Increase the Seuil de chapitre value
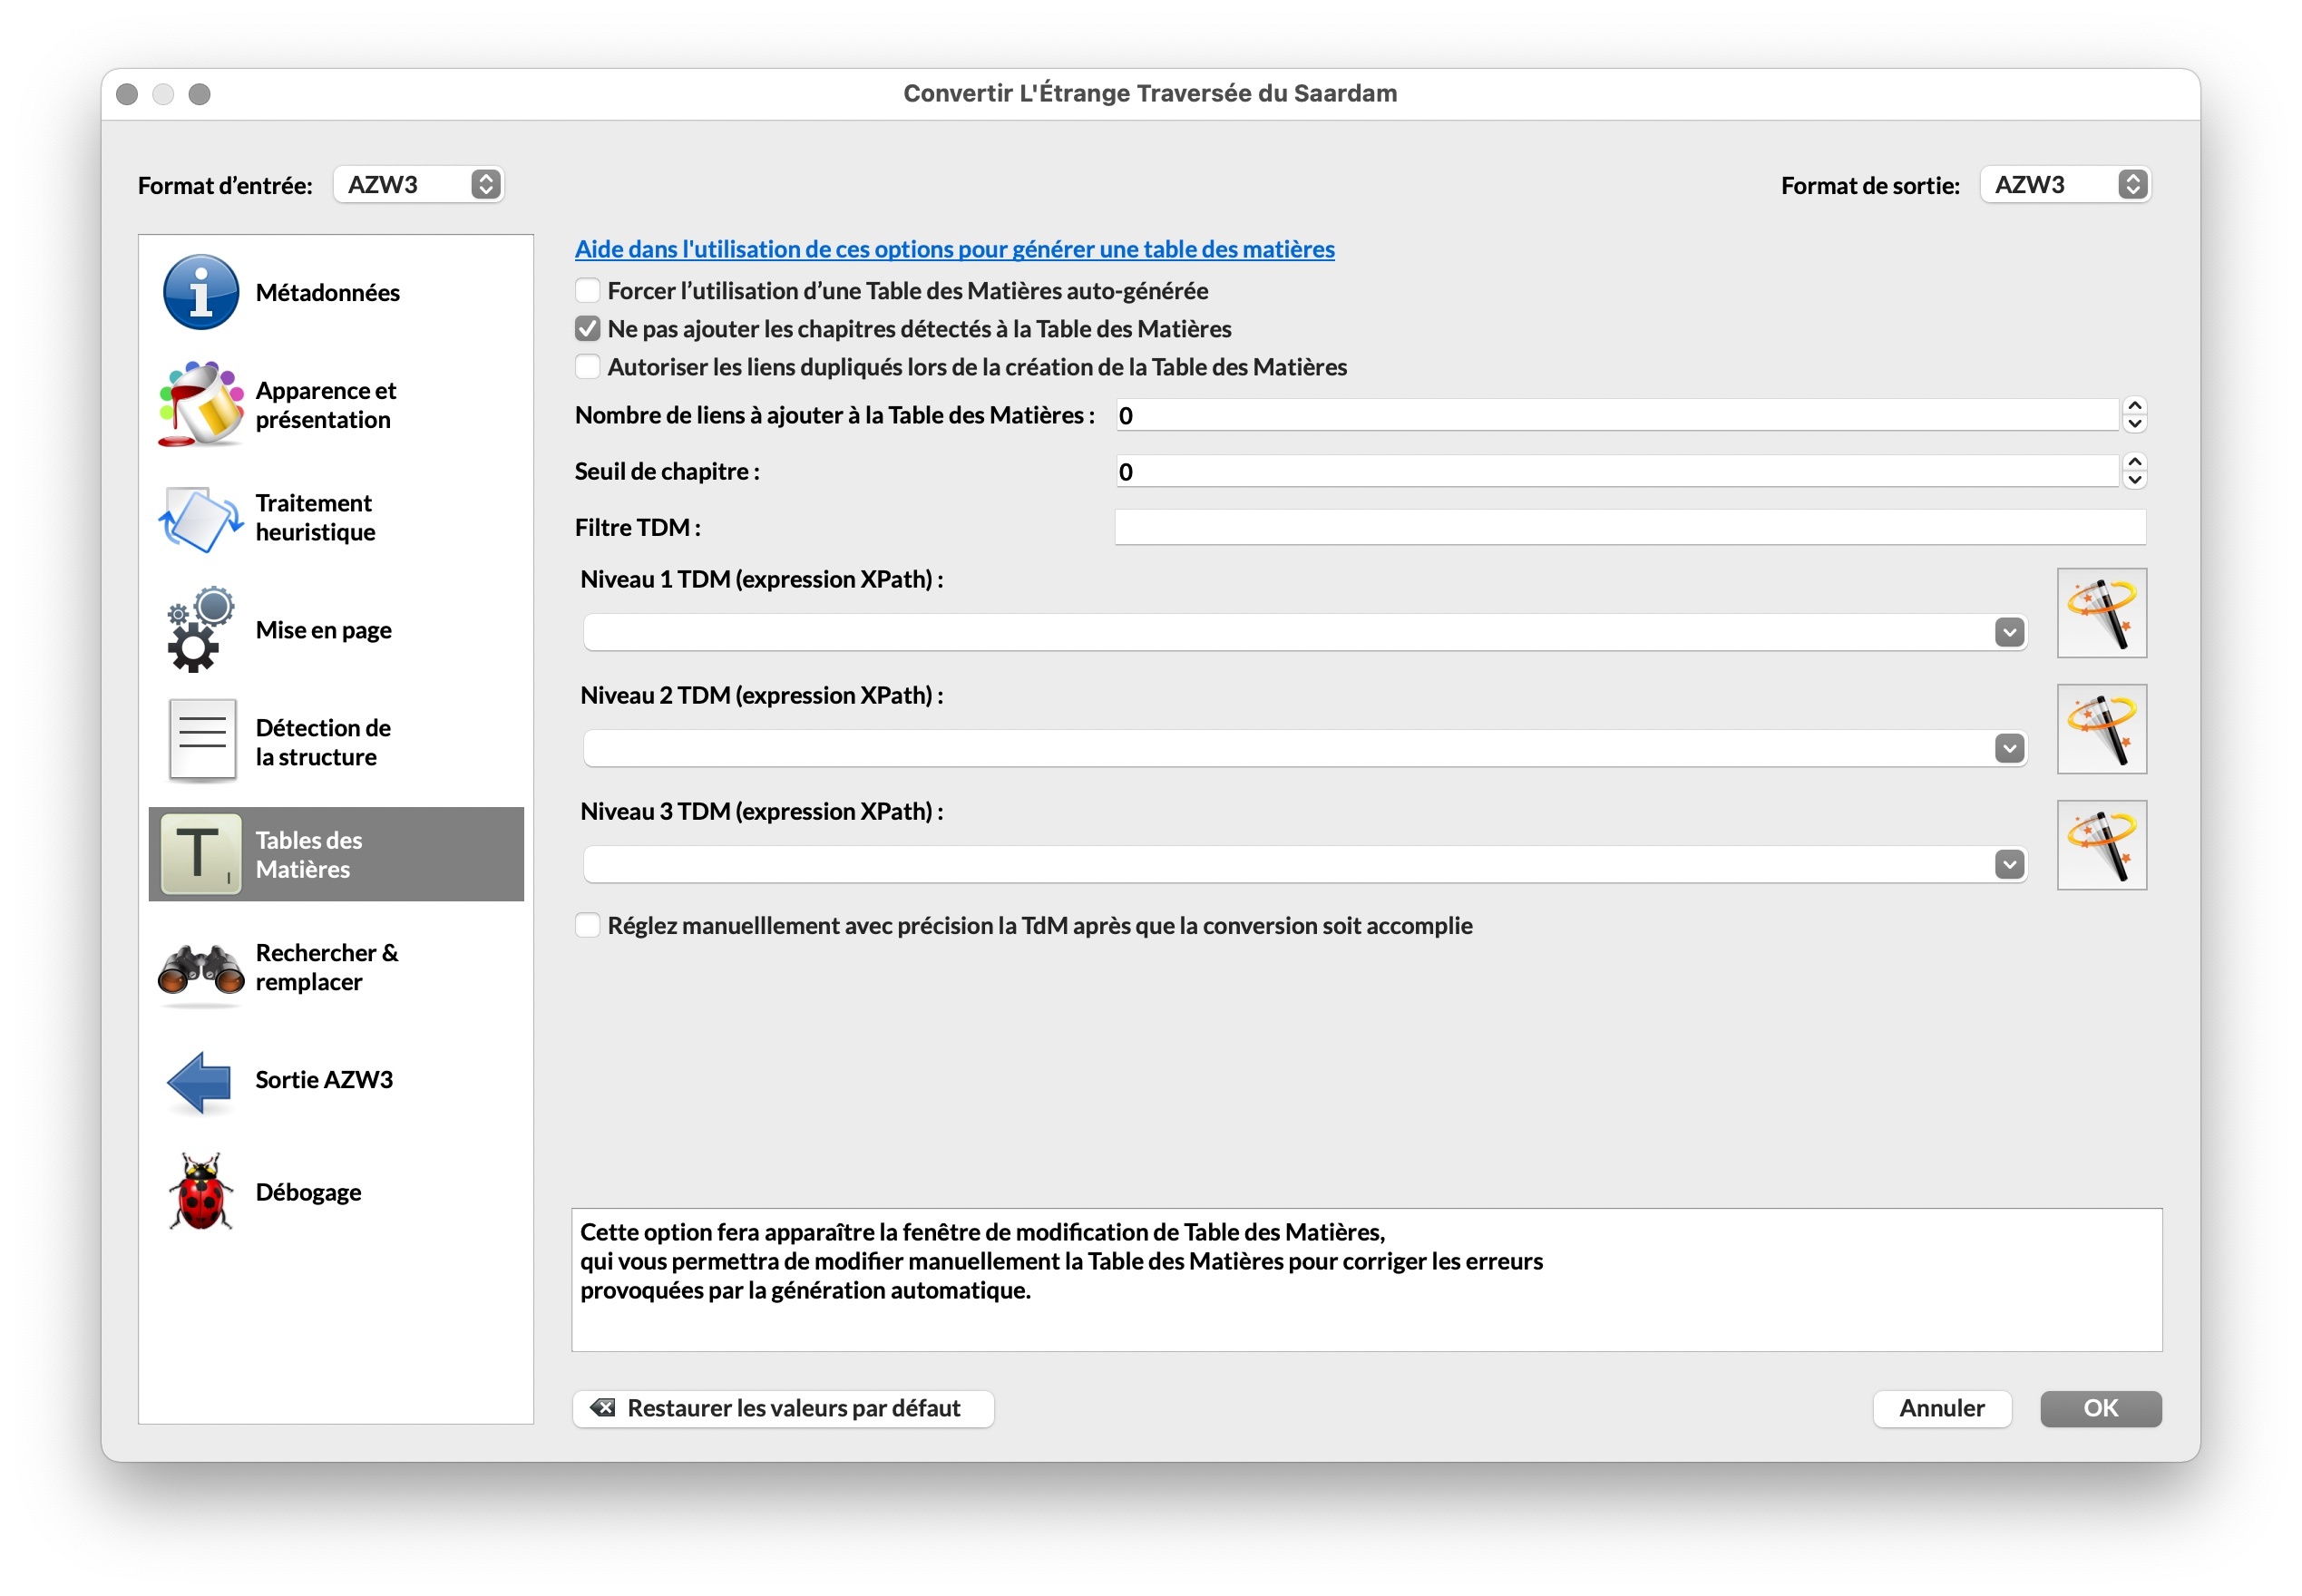 pos(2134,463)
